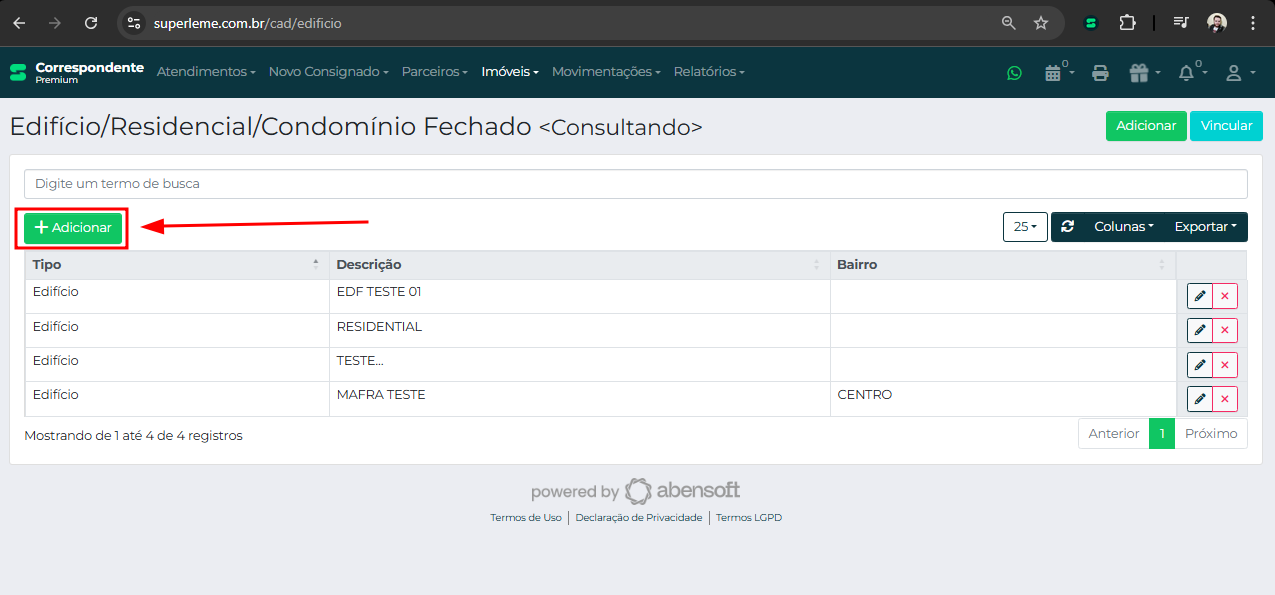The height and width of the screenshot is (595, 1275).
Task: Delete MAFRA TESTE with the red X icon
Action: click(x=1224, y=398)
